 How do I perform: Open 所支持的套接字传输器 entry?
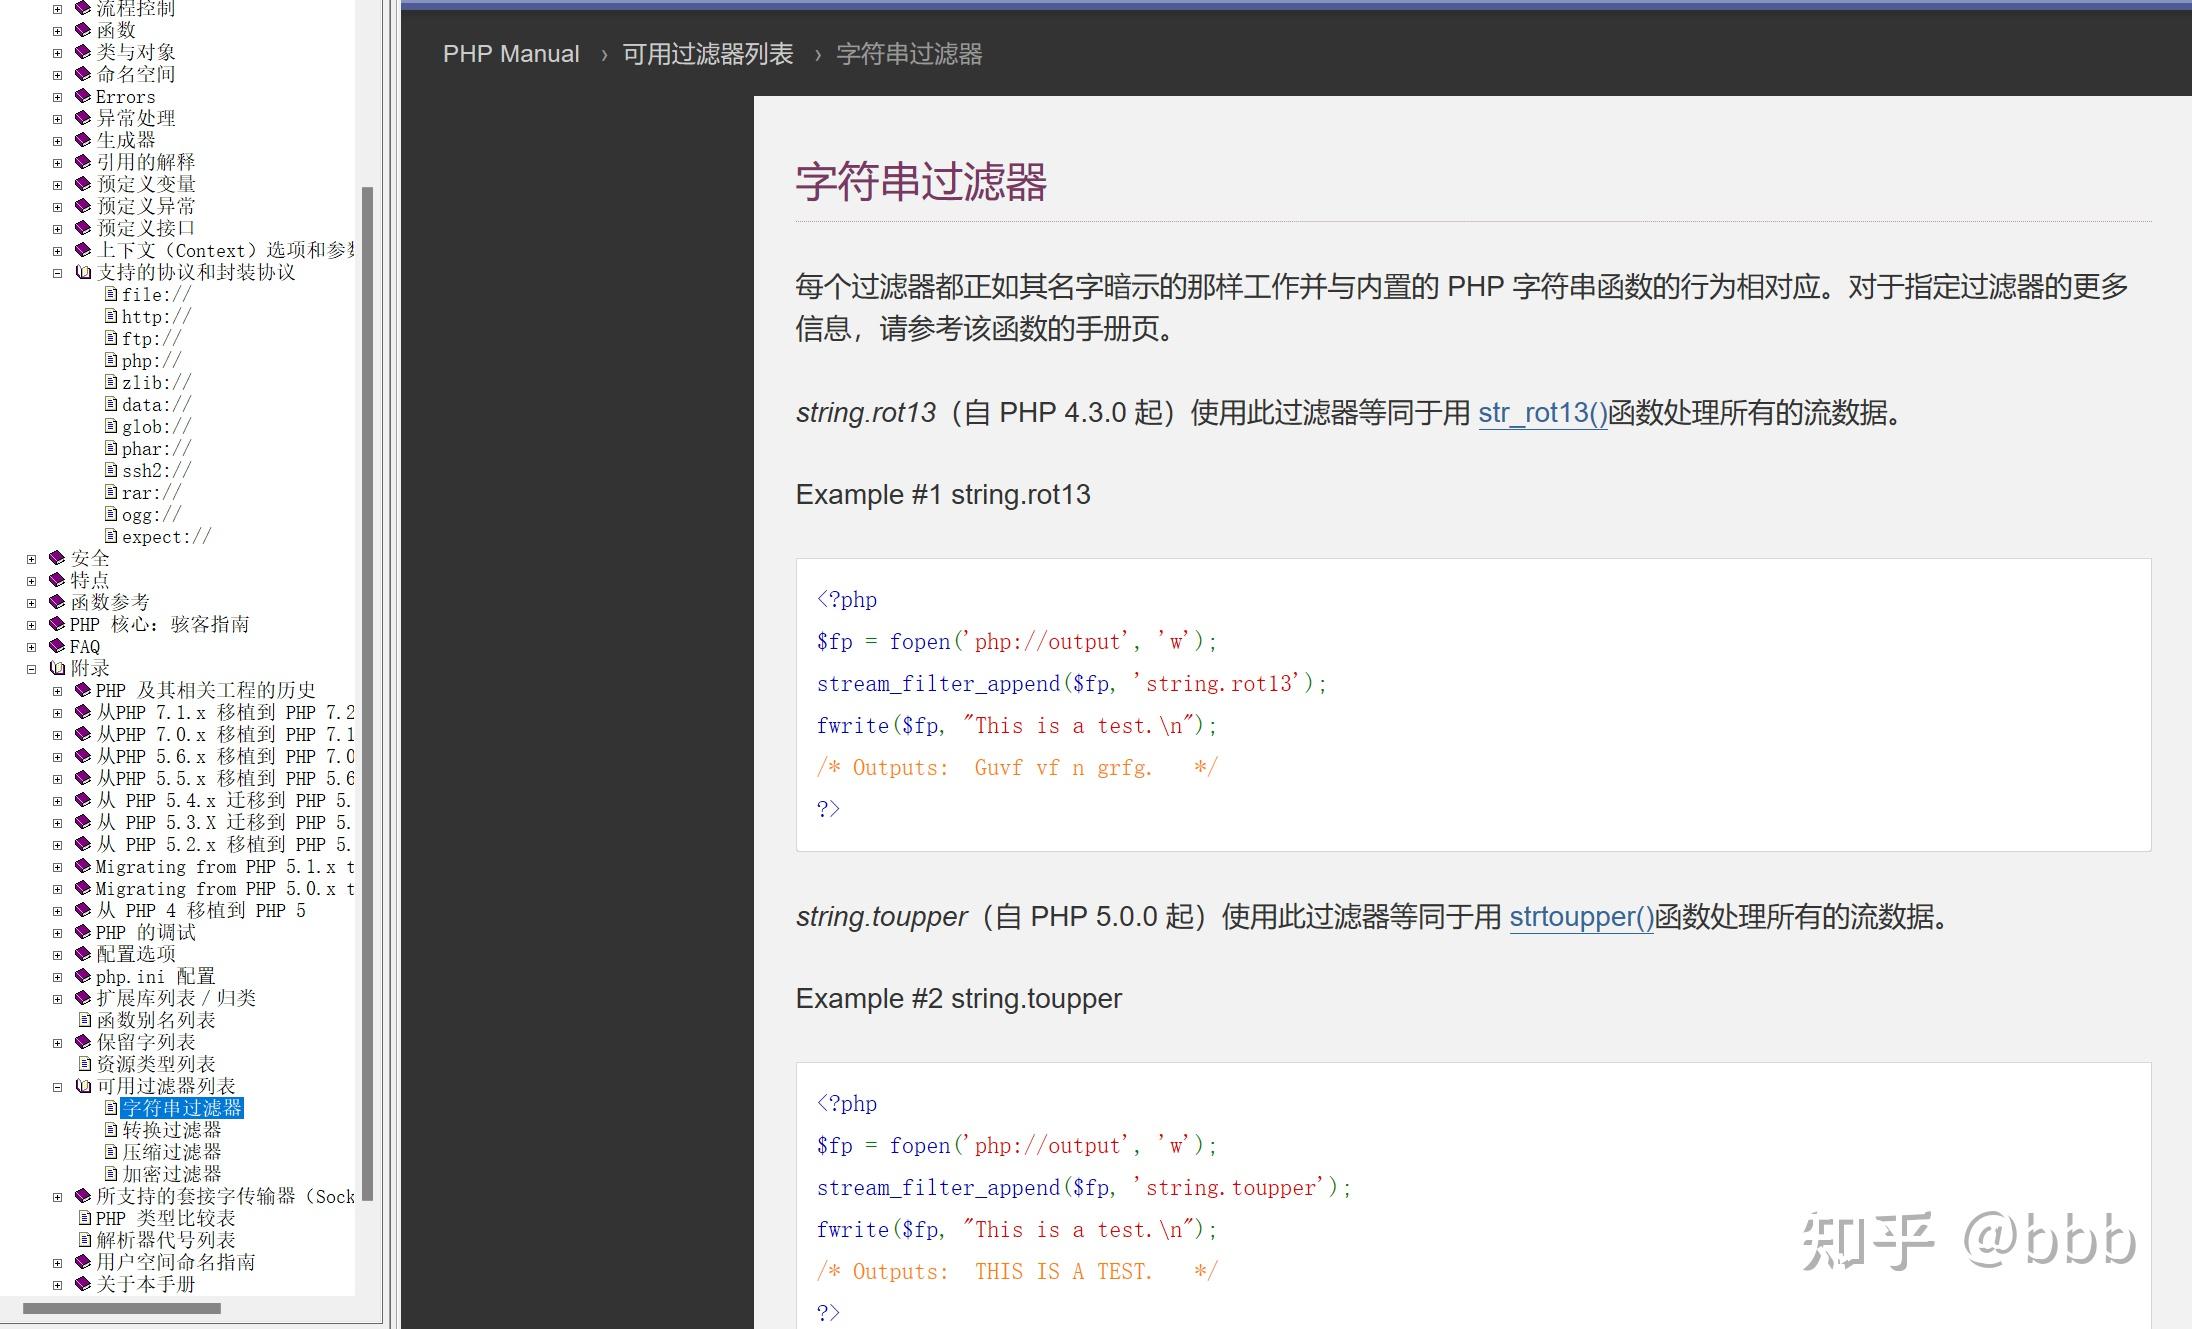pyautogui.click(x=225, y=1196)
